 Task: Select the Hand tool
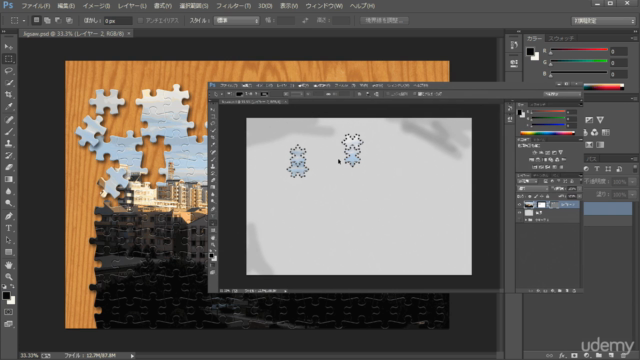point(9,265)
